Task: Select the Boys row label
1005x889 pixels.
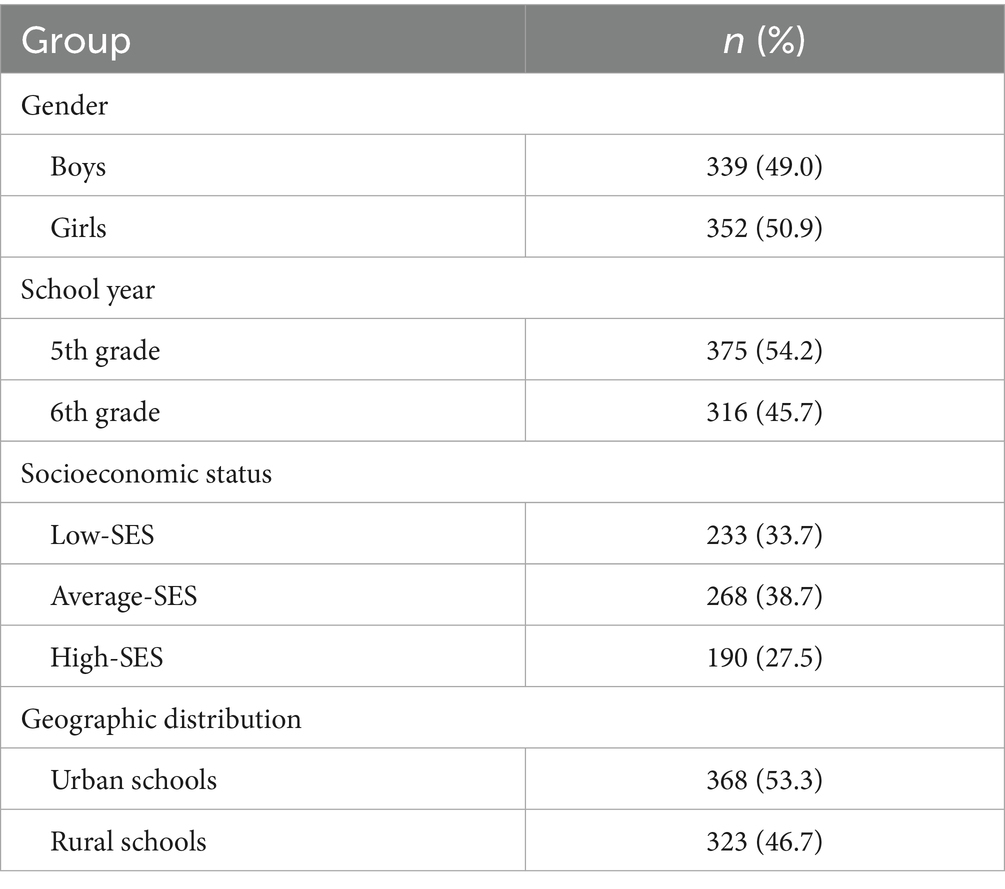Action: point(78,166)
